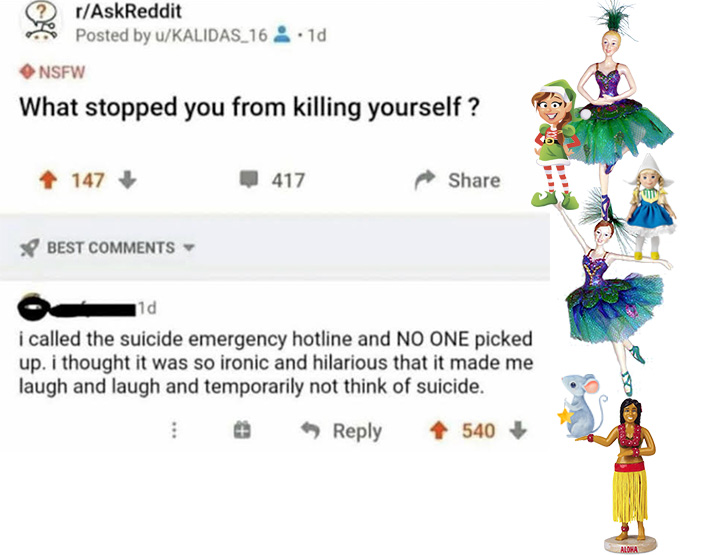Image resolution: width=720 pixels, height=555 pixels.
Task: Click the Share button label
Action: 474,180
